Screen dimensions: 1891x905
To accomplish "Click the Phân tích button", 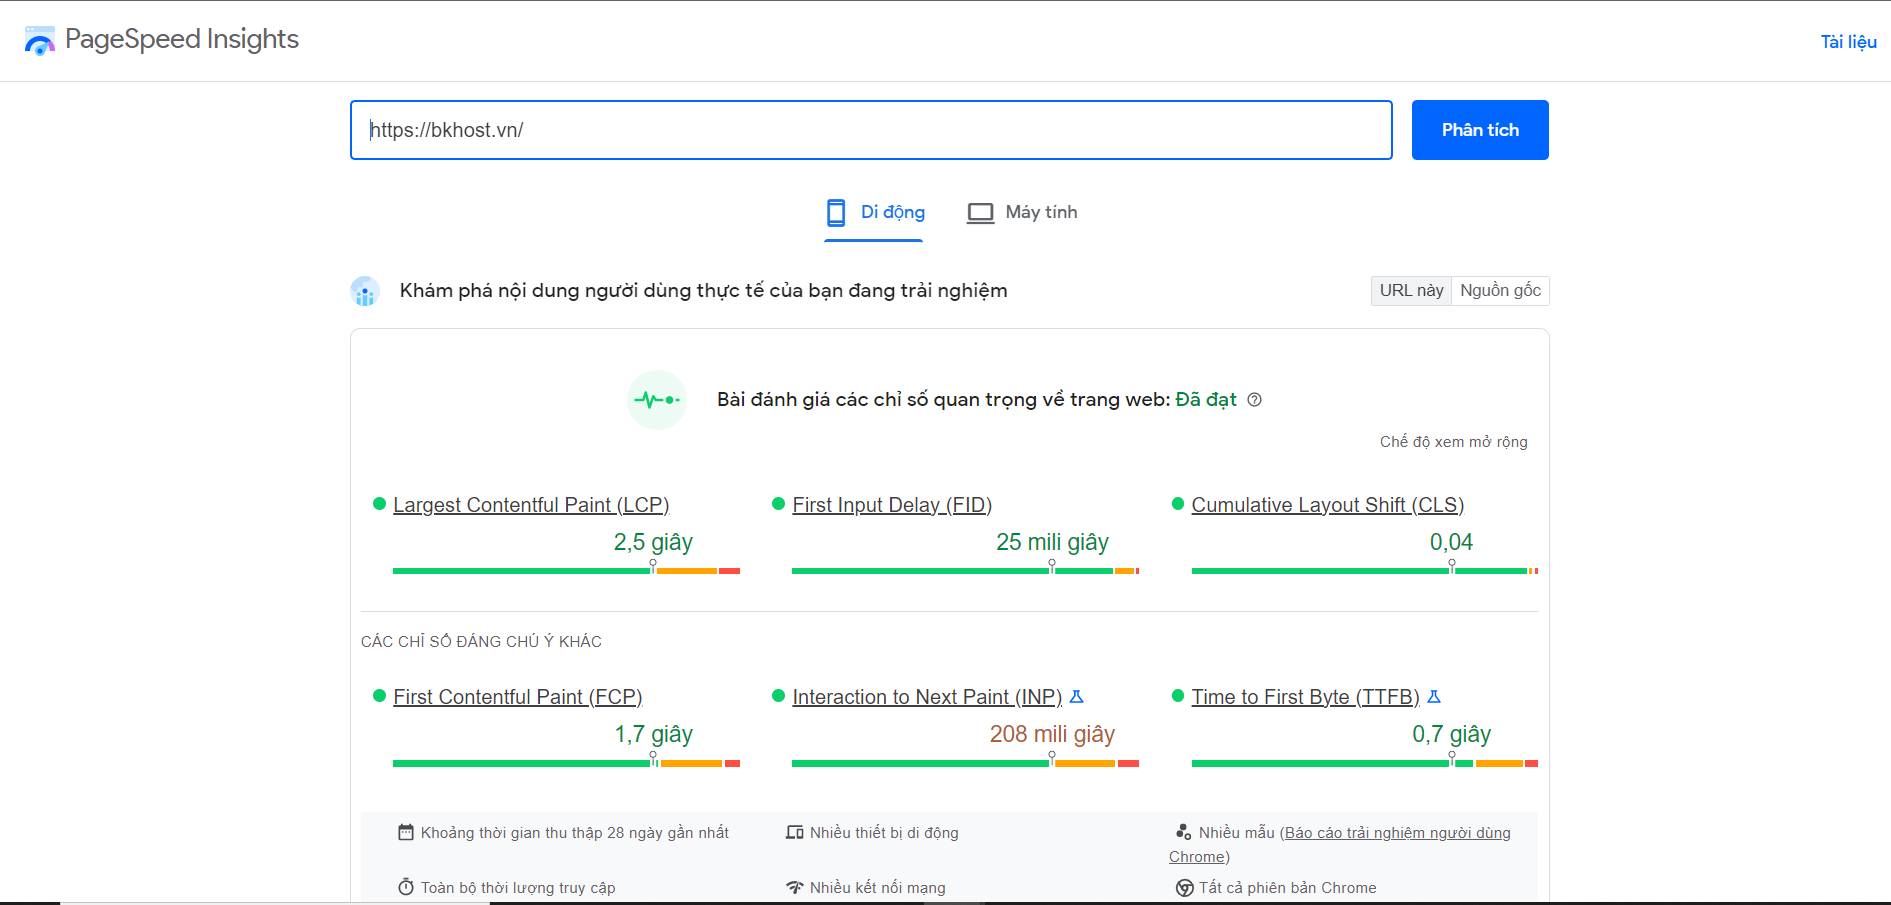I will [x=1480, y=130].
